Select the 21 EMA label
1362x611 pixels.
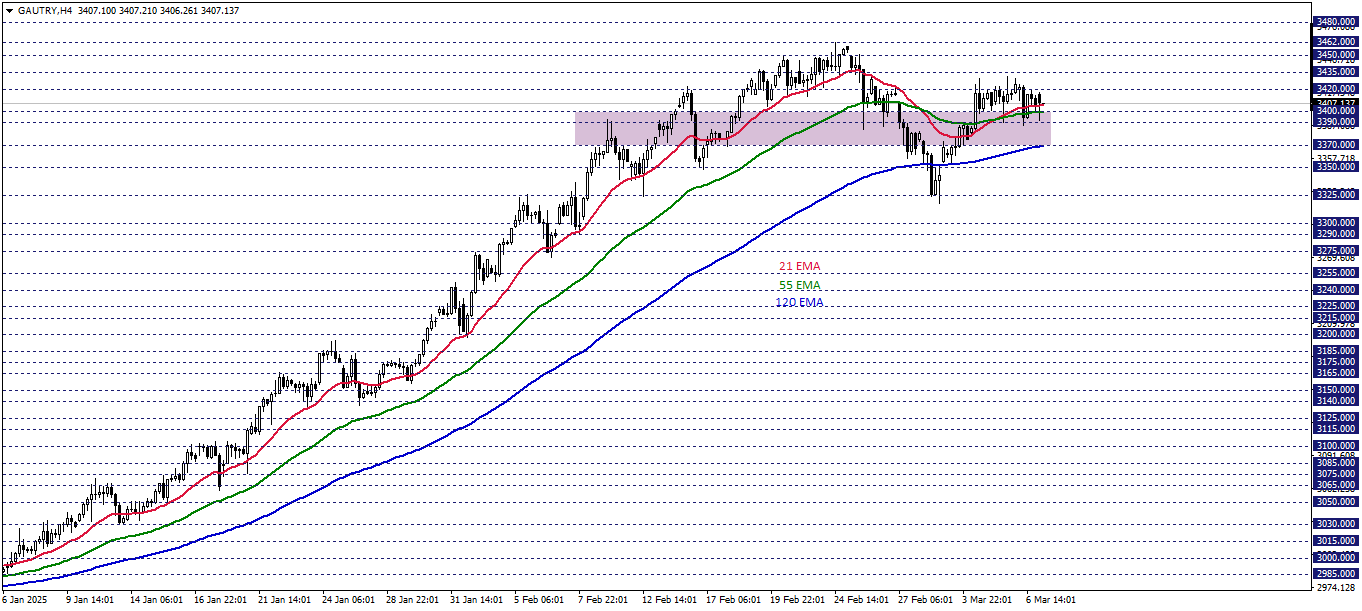(799, 266)
